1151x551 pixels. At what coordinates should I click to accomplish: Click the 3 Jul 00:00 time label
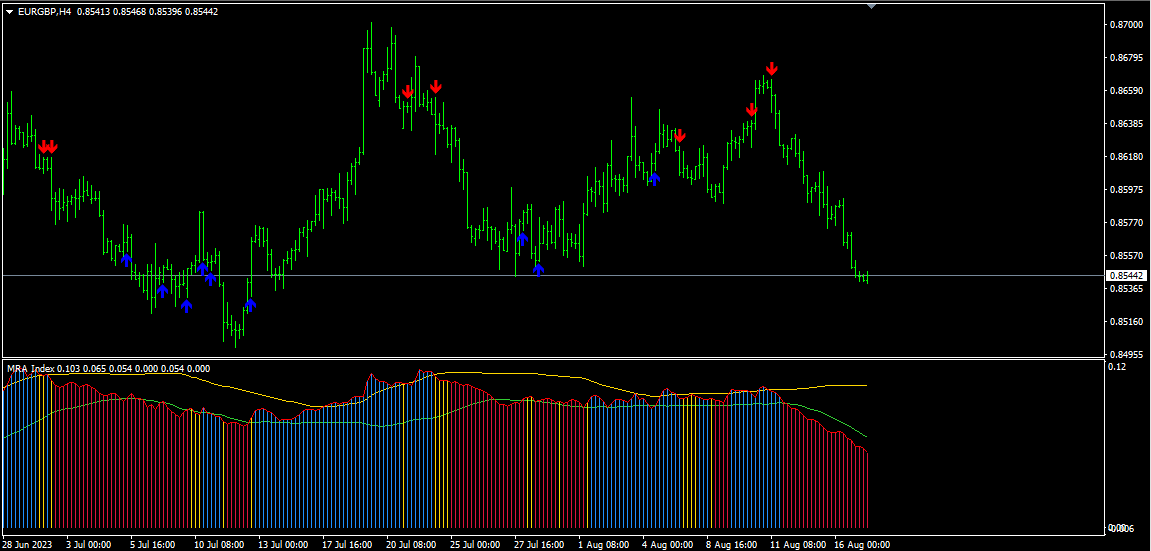pos(88,545)
